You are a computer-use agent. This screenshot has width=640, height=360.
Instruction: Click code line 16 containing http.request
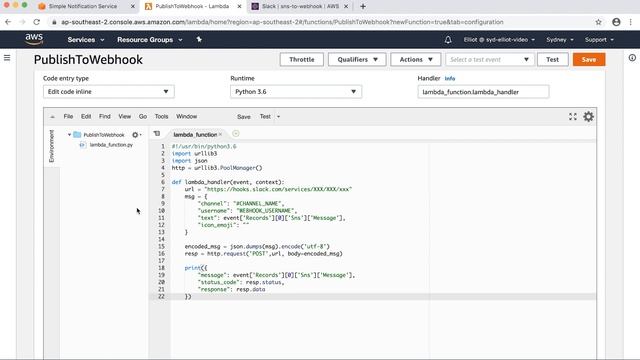263,254
